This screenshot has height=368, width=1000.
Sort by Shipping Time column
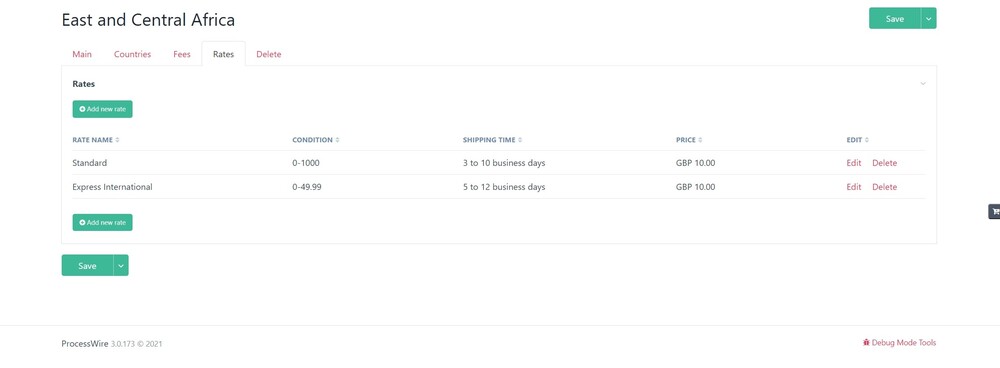point(492,140)
